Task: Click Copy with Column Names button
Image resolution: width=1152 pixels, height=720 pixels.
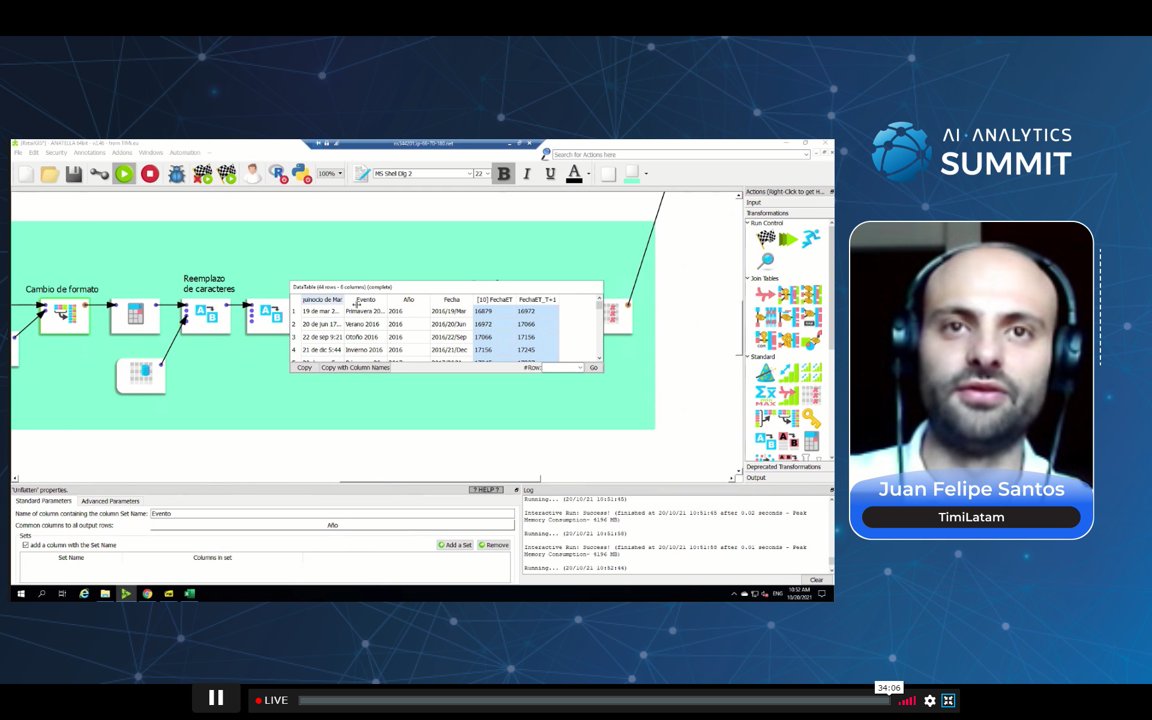Action: (355, 367)
